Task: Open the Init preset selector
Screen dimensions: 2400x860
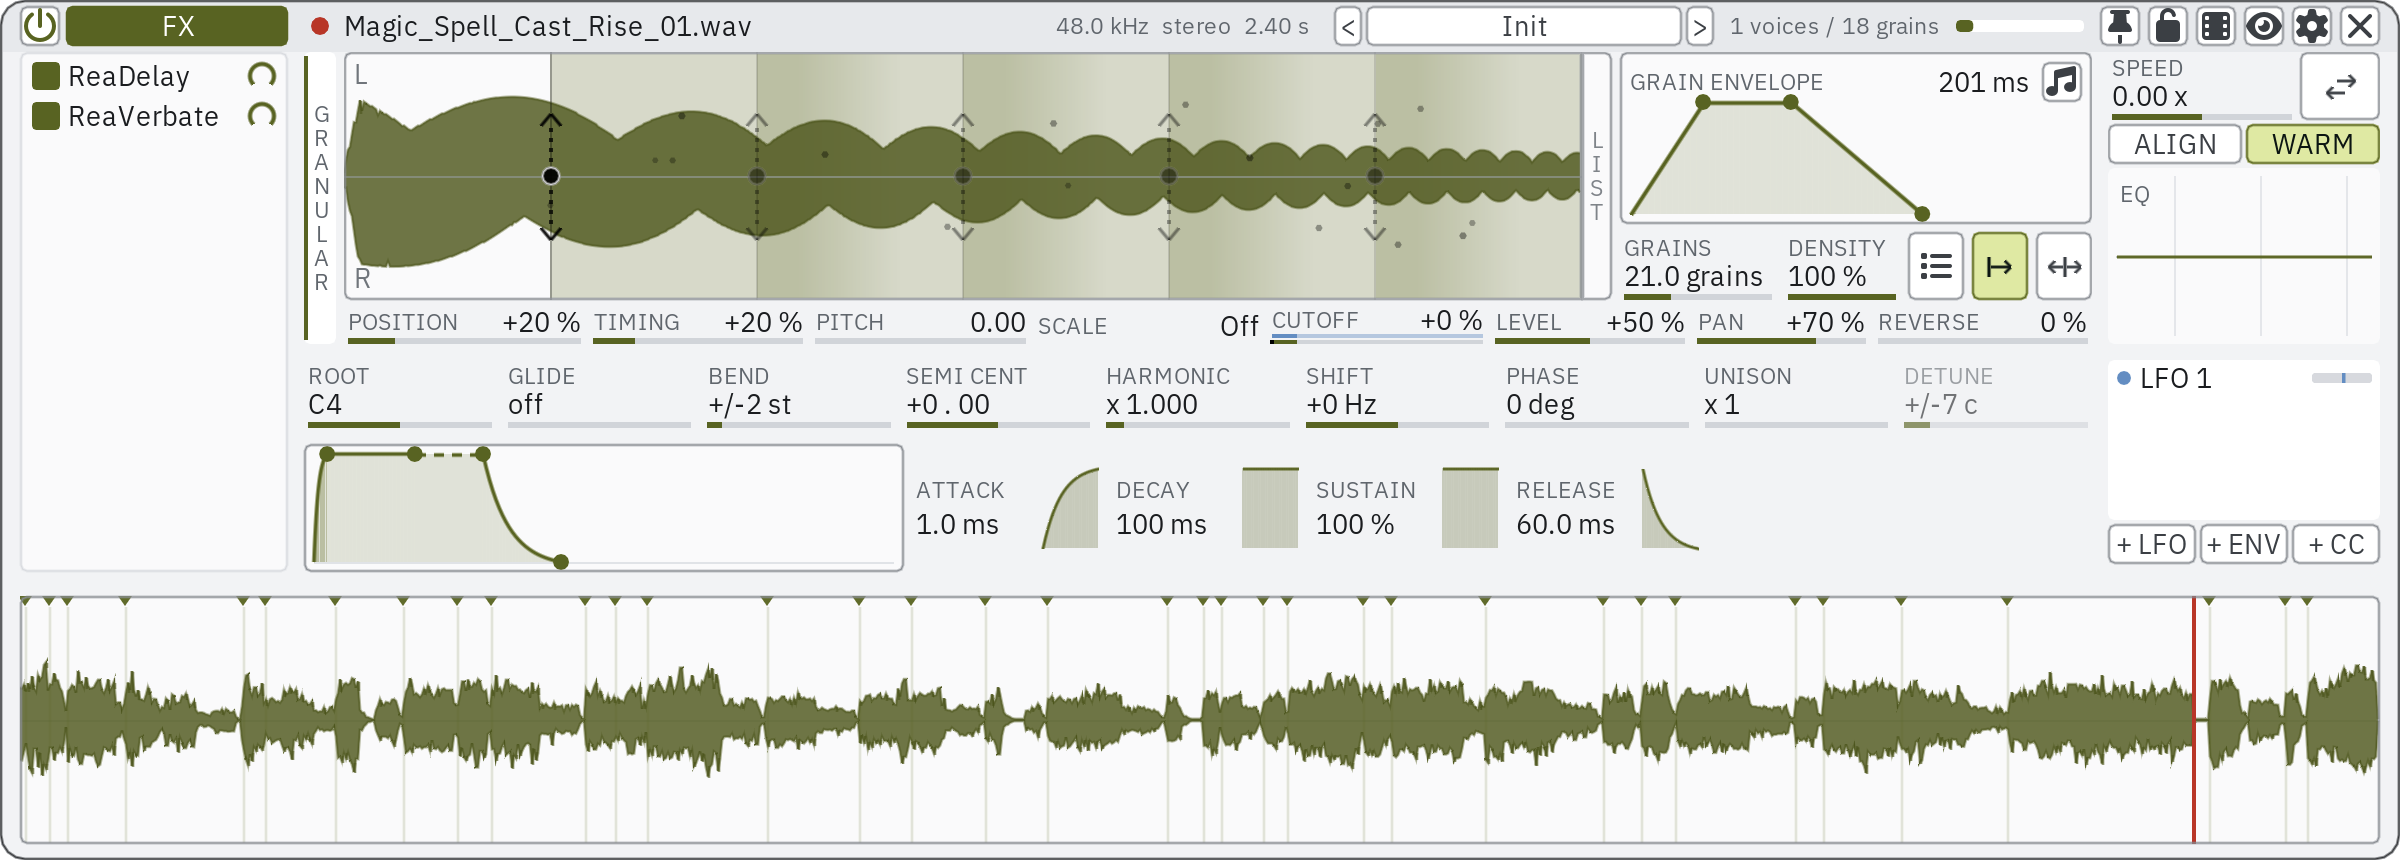Action: tap(1523, 27)
